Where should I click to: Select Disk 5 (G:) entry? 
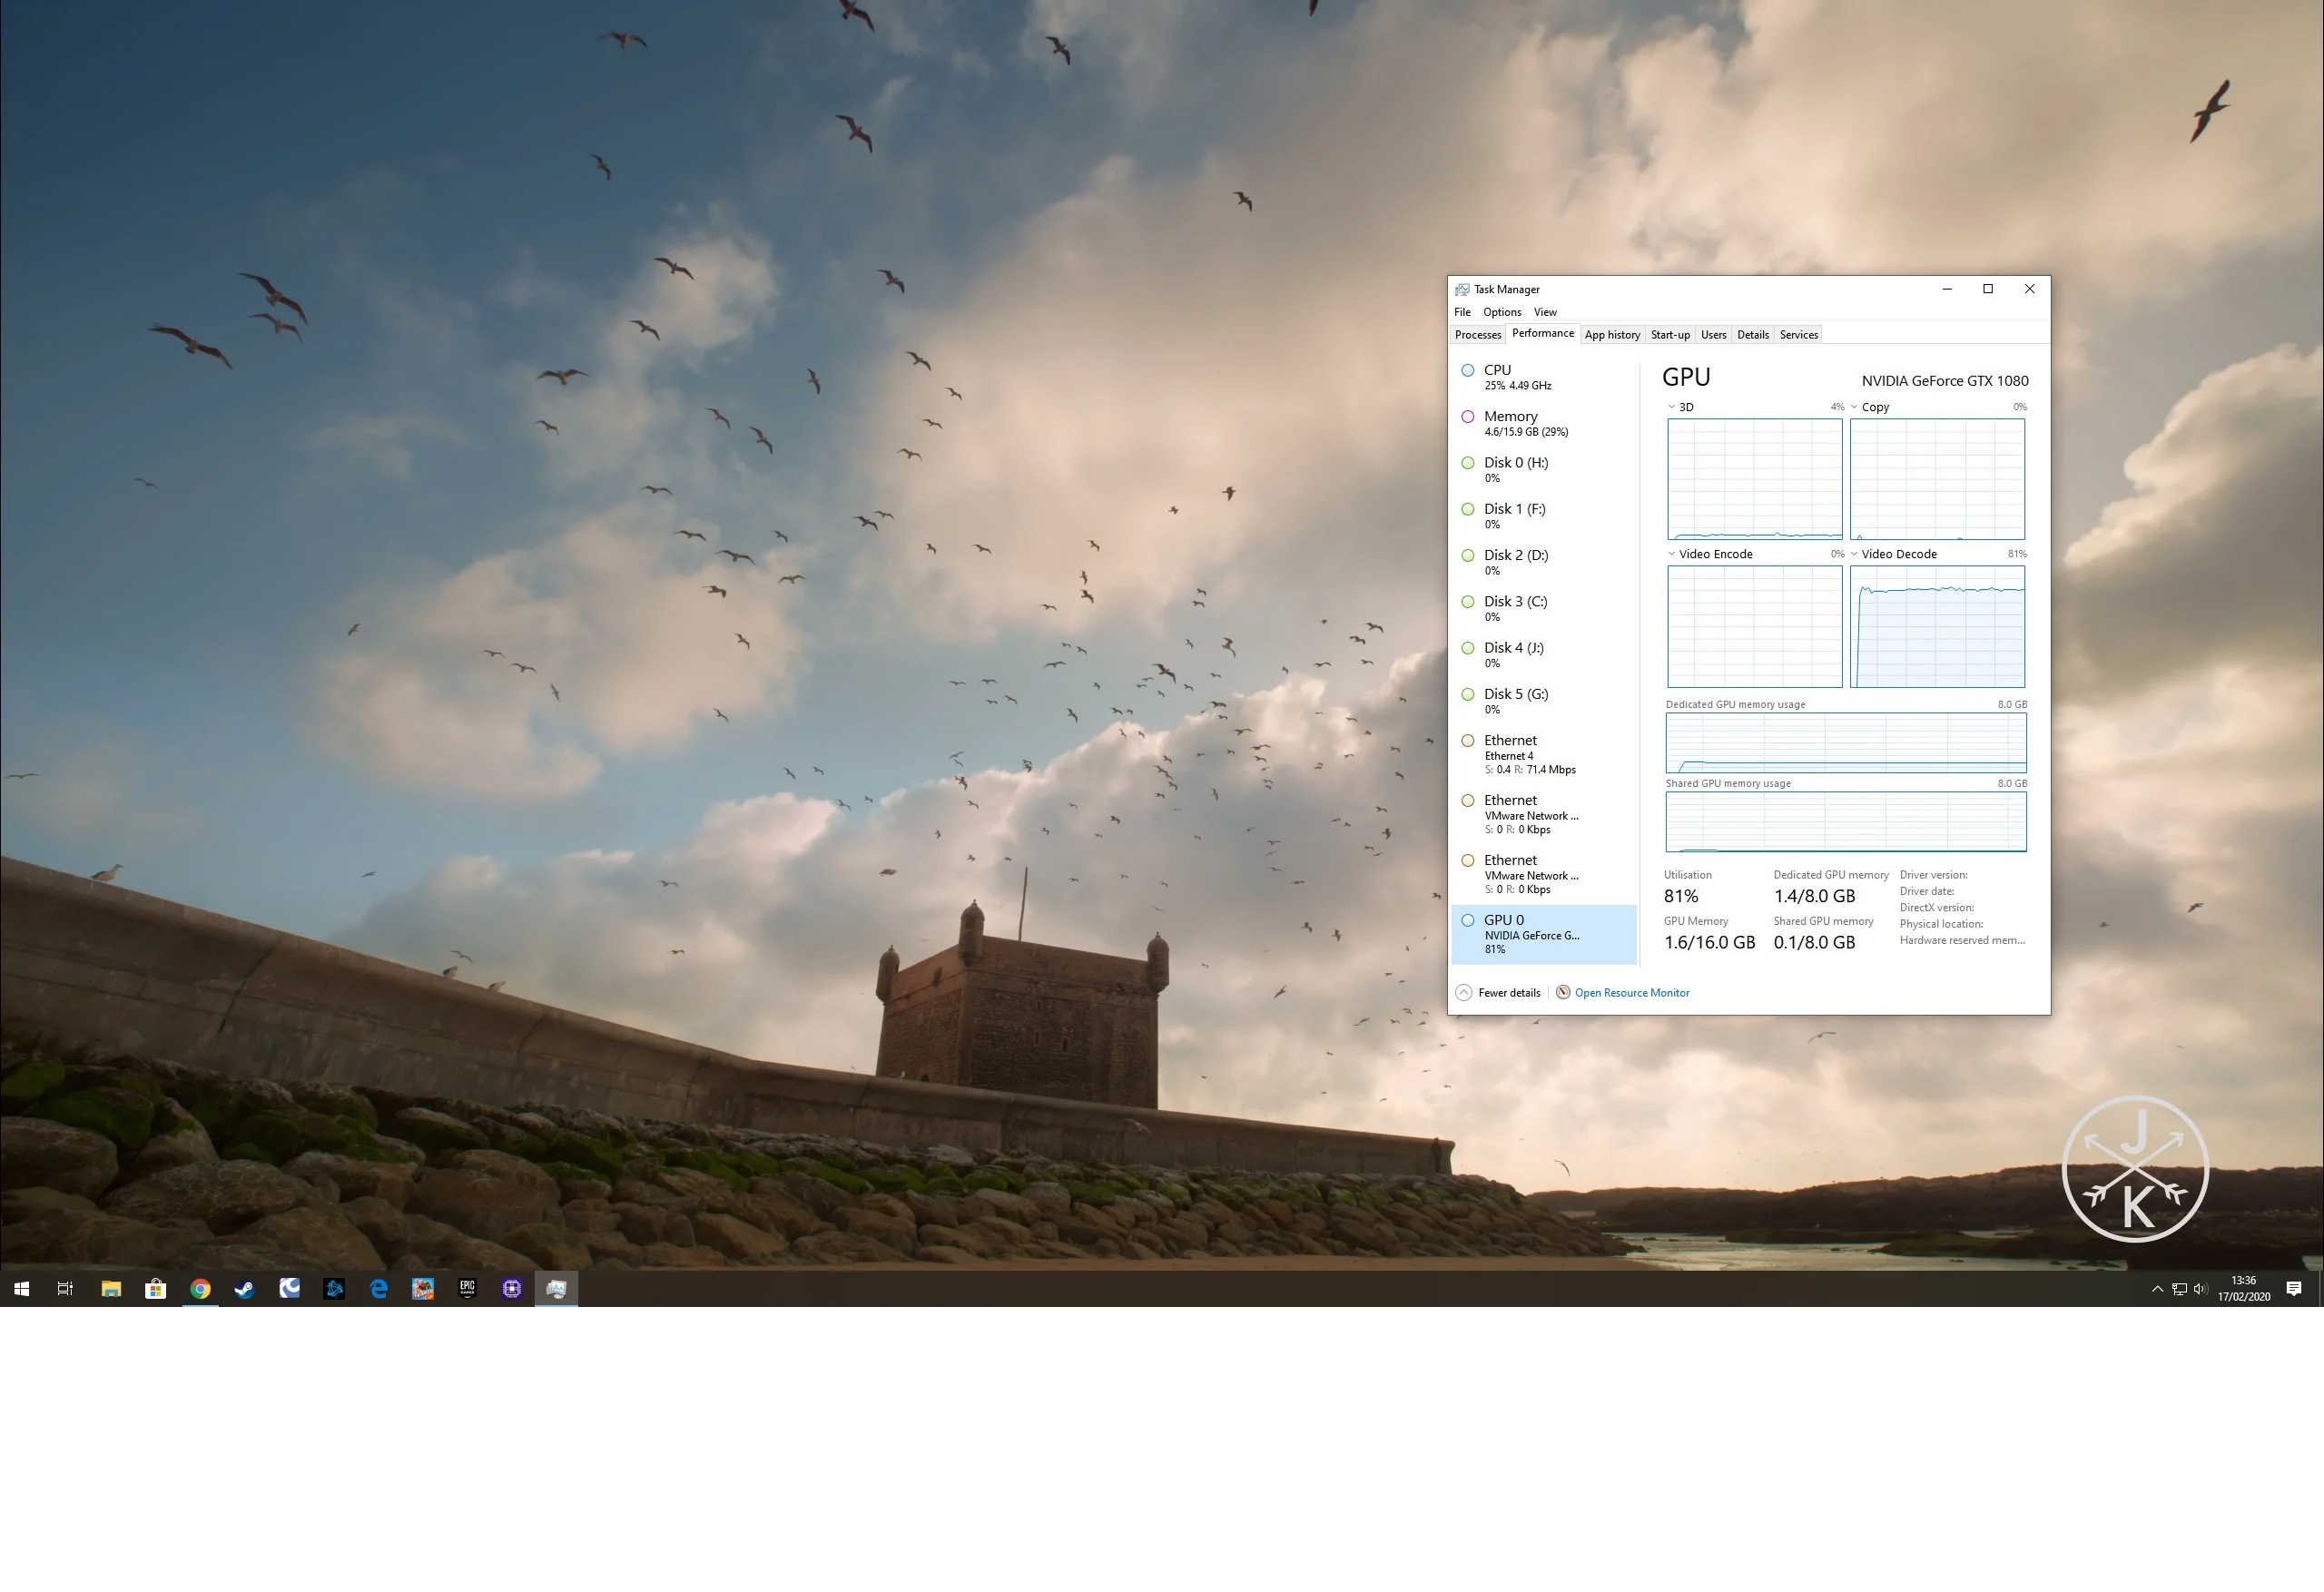point(1544,701)
